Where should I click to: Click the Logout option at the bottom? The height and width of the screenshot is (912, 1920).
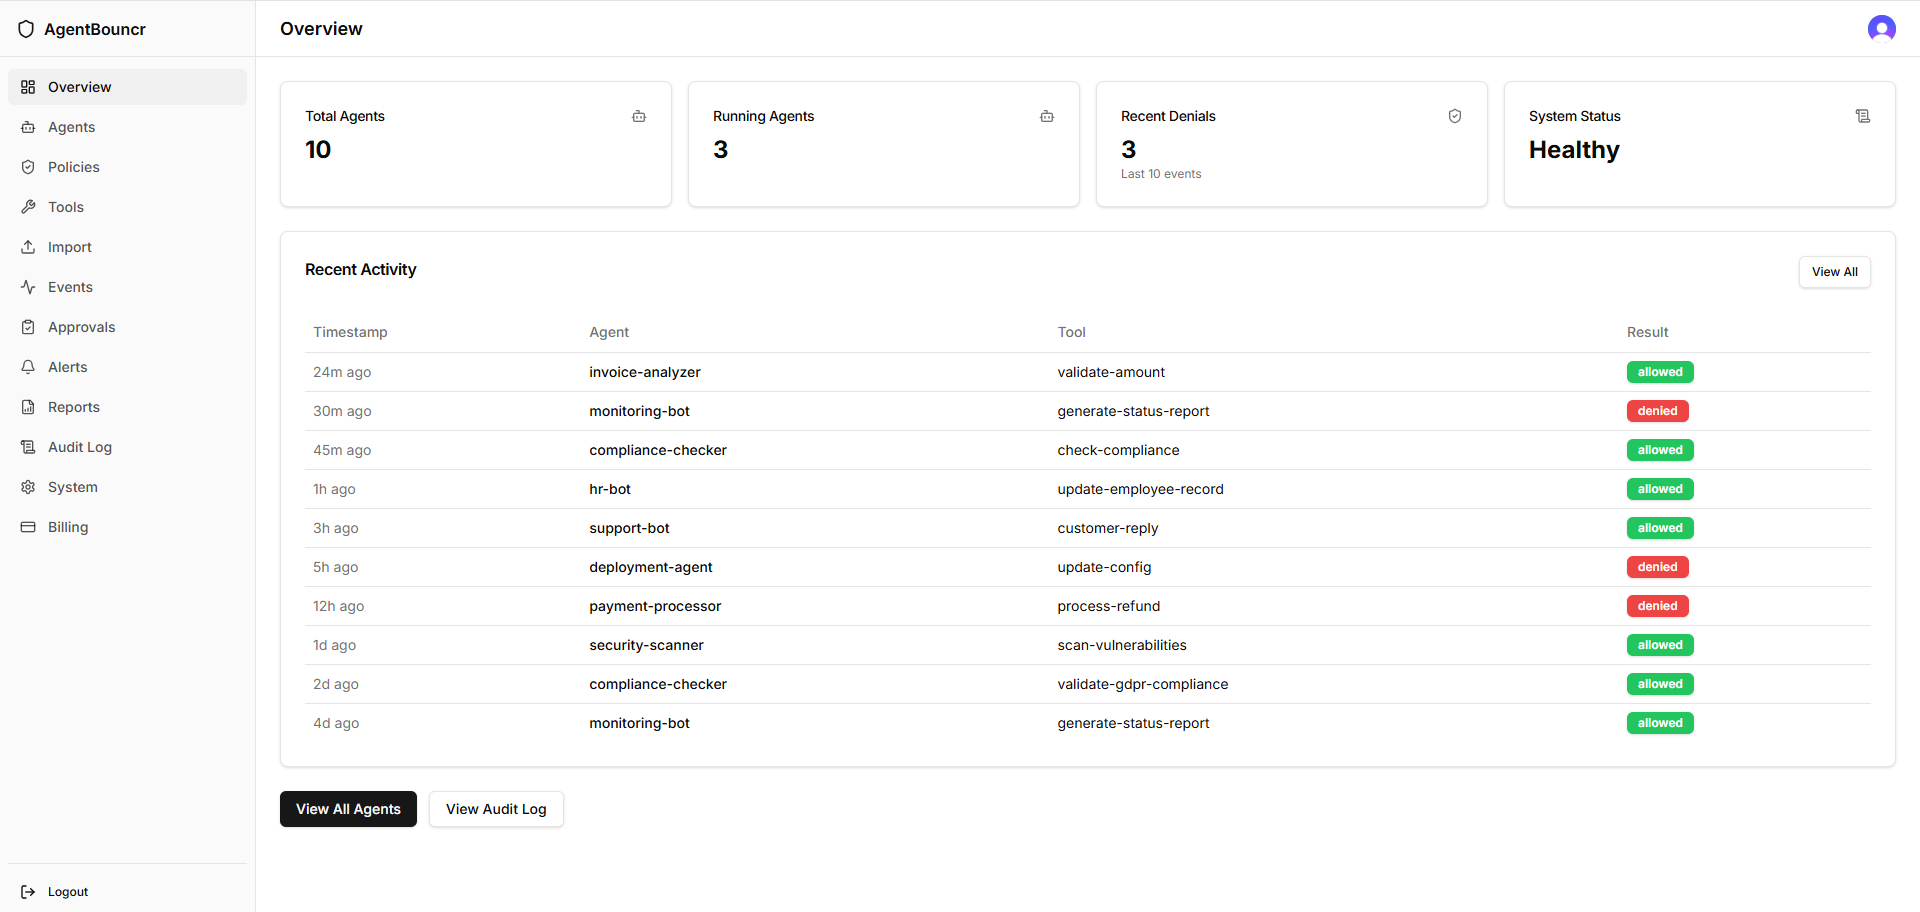(68, 891)
